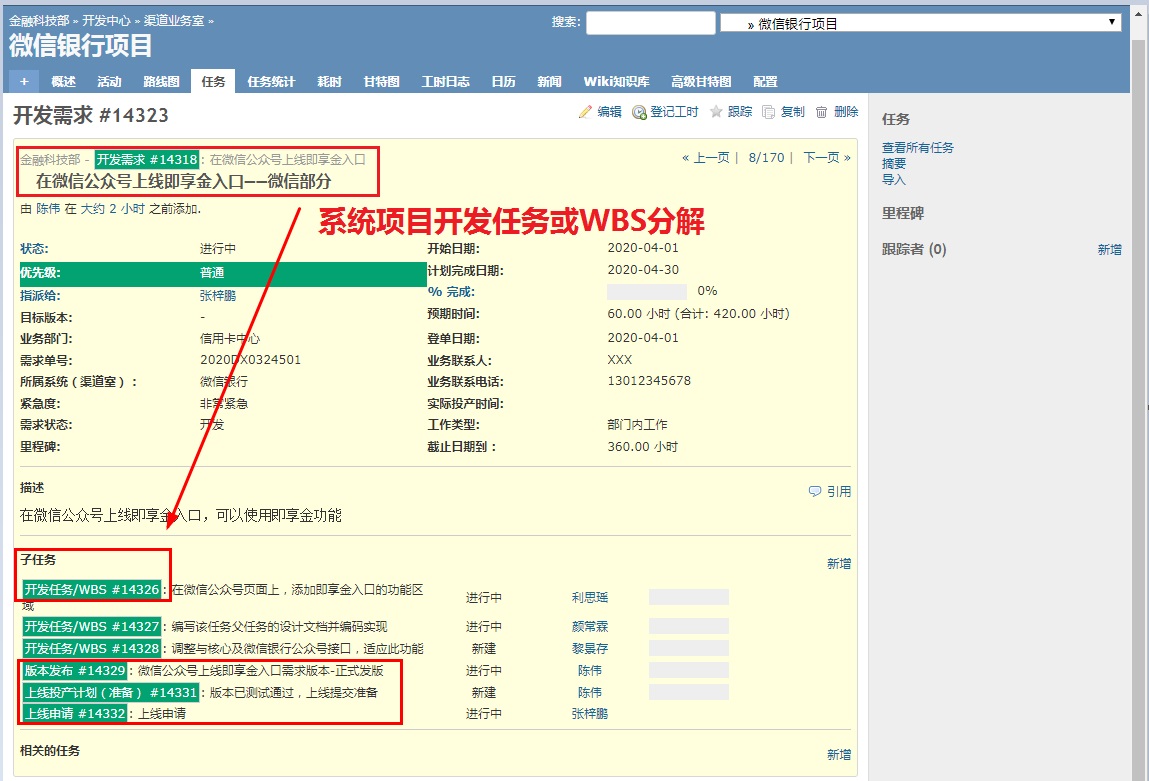Viewport: 1149px width, 781px height.
Task: Click the 大约 2 小时 time link
Action: pos(113,209)
